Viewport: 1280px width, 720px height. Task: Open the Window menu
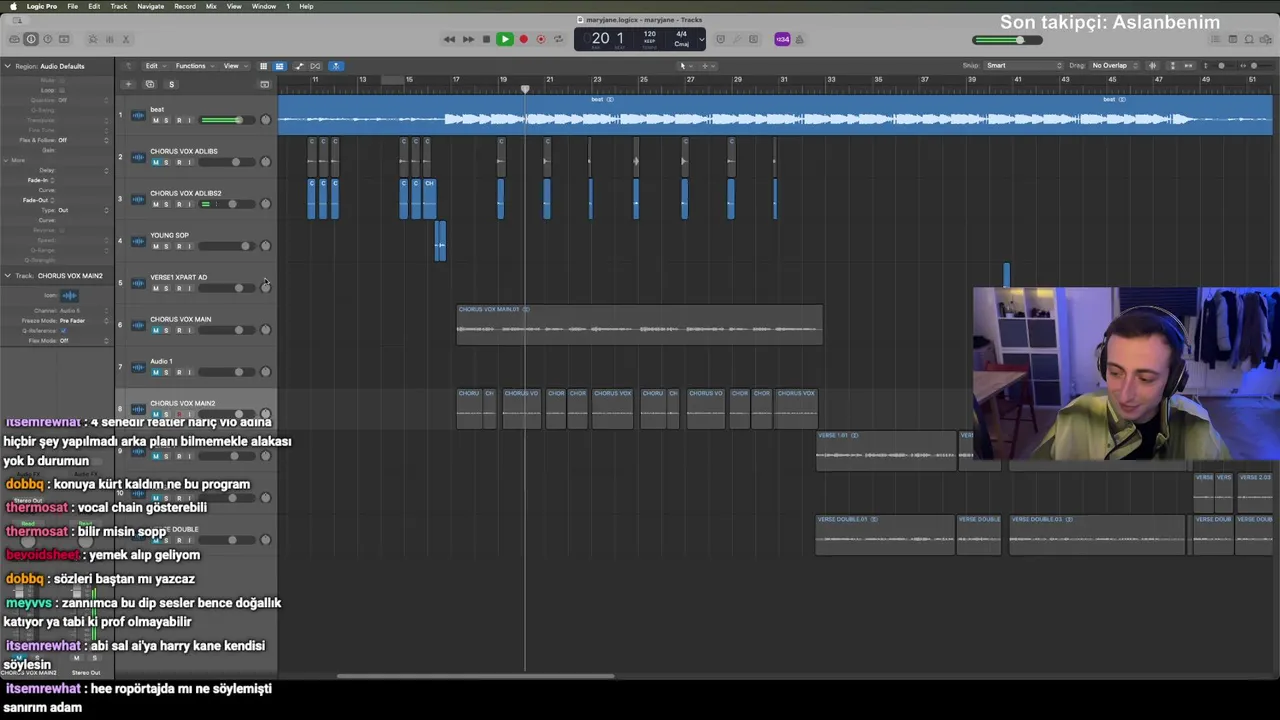pos(264,6)
